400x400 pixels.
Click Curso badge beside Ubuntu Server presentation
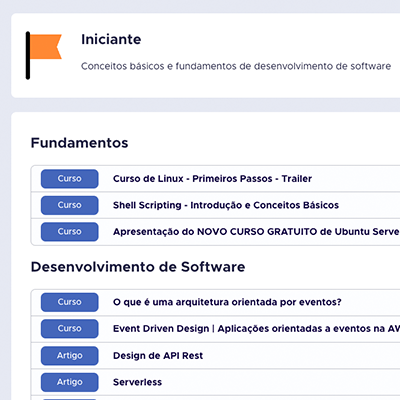pyautogui.click(x=69, y=232)
